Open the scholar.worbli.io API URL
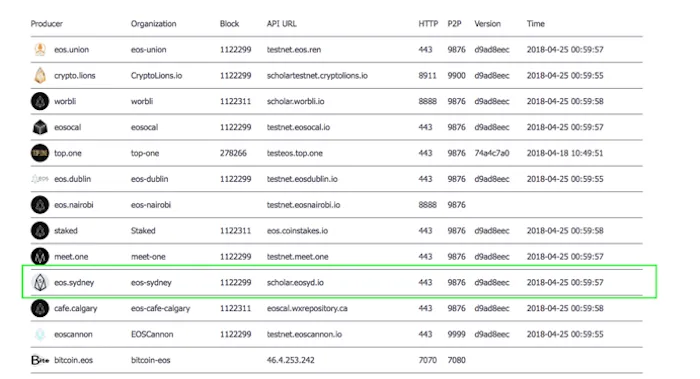700x379 pixels. coord(295,101)
